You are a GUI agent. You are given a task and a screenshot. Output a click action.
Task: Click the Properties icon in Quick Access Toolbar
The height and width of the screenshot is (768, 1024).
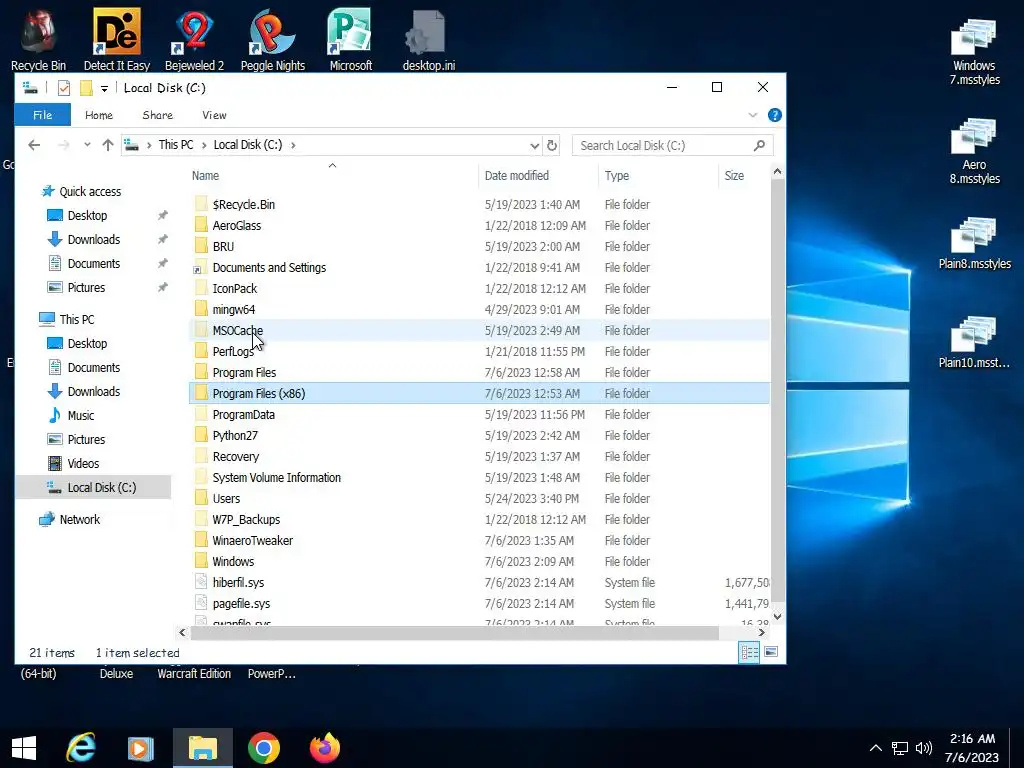tap(63, 88)
